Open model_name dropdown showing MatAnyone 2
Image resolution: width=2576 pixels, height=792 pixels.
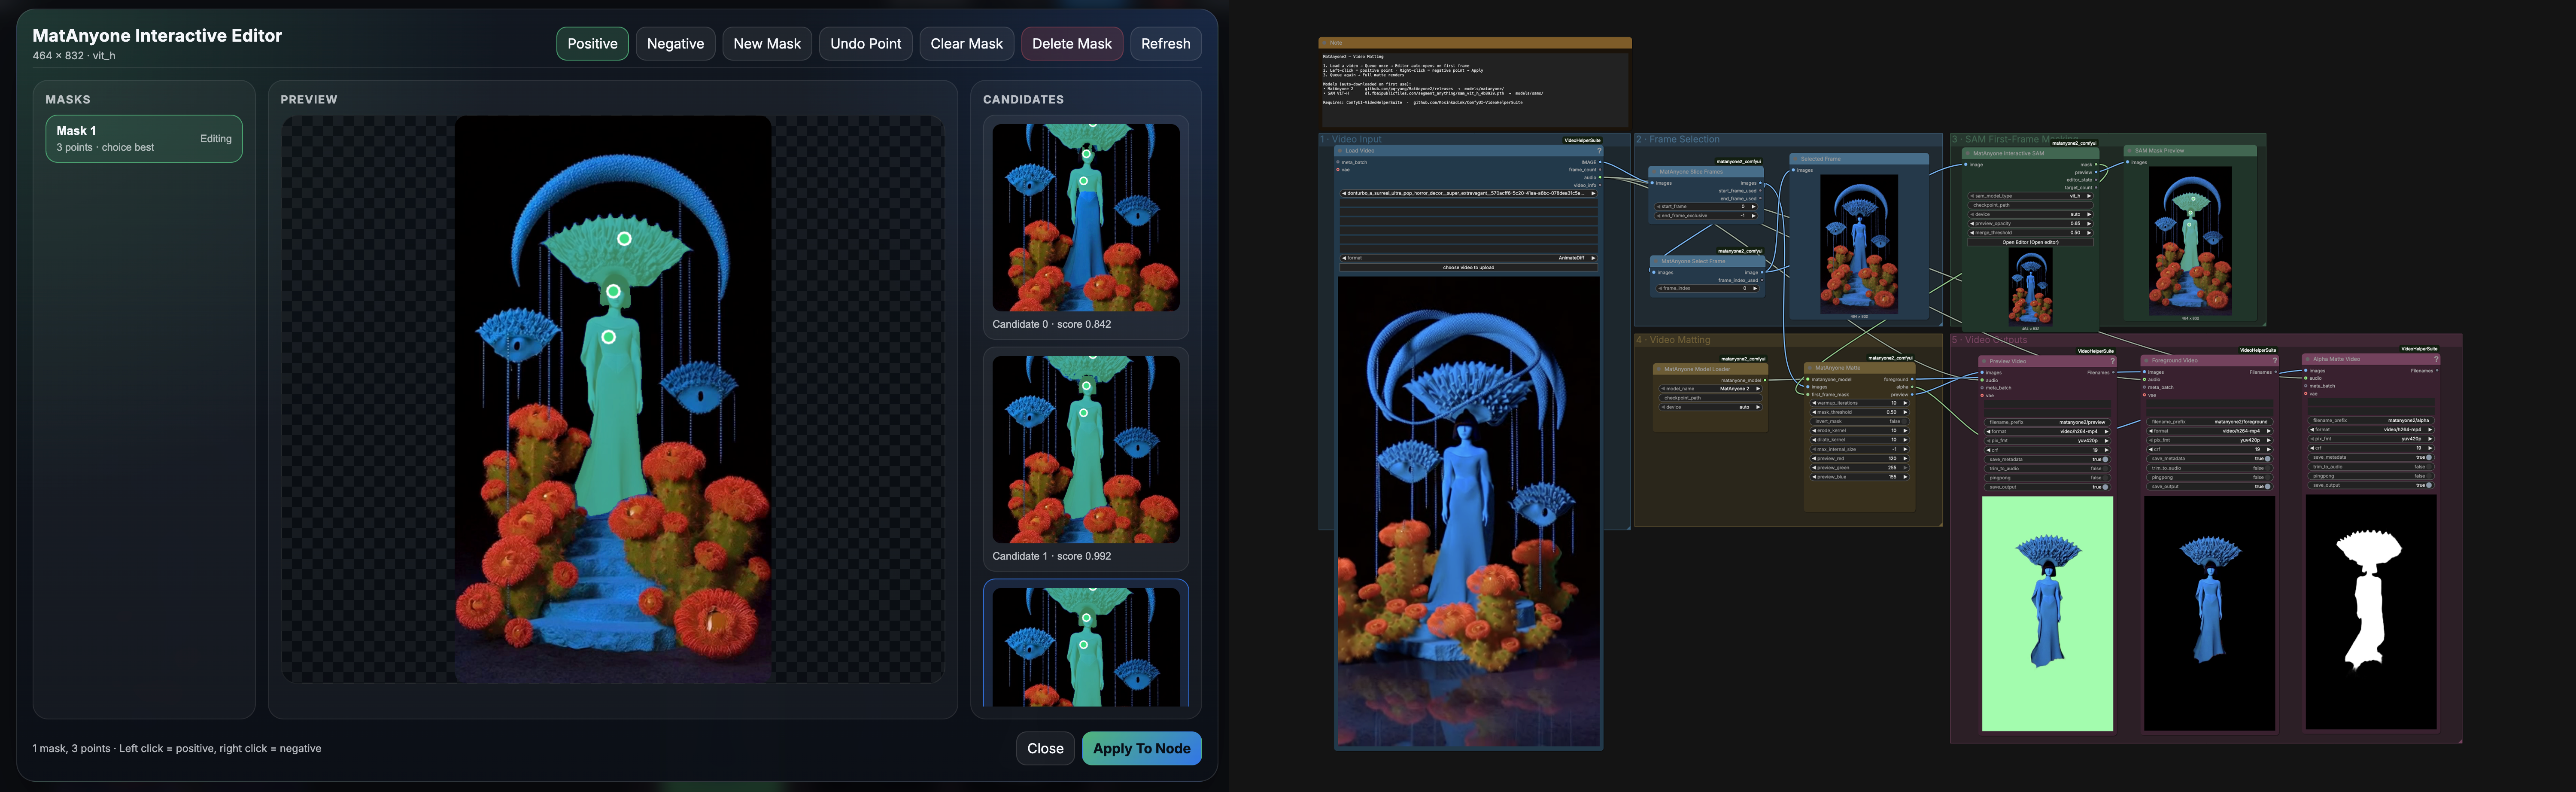1711,389
